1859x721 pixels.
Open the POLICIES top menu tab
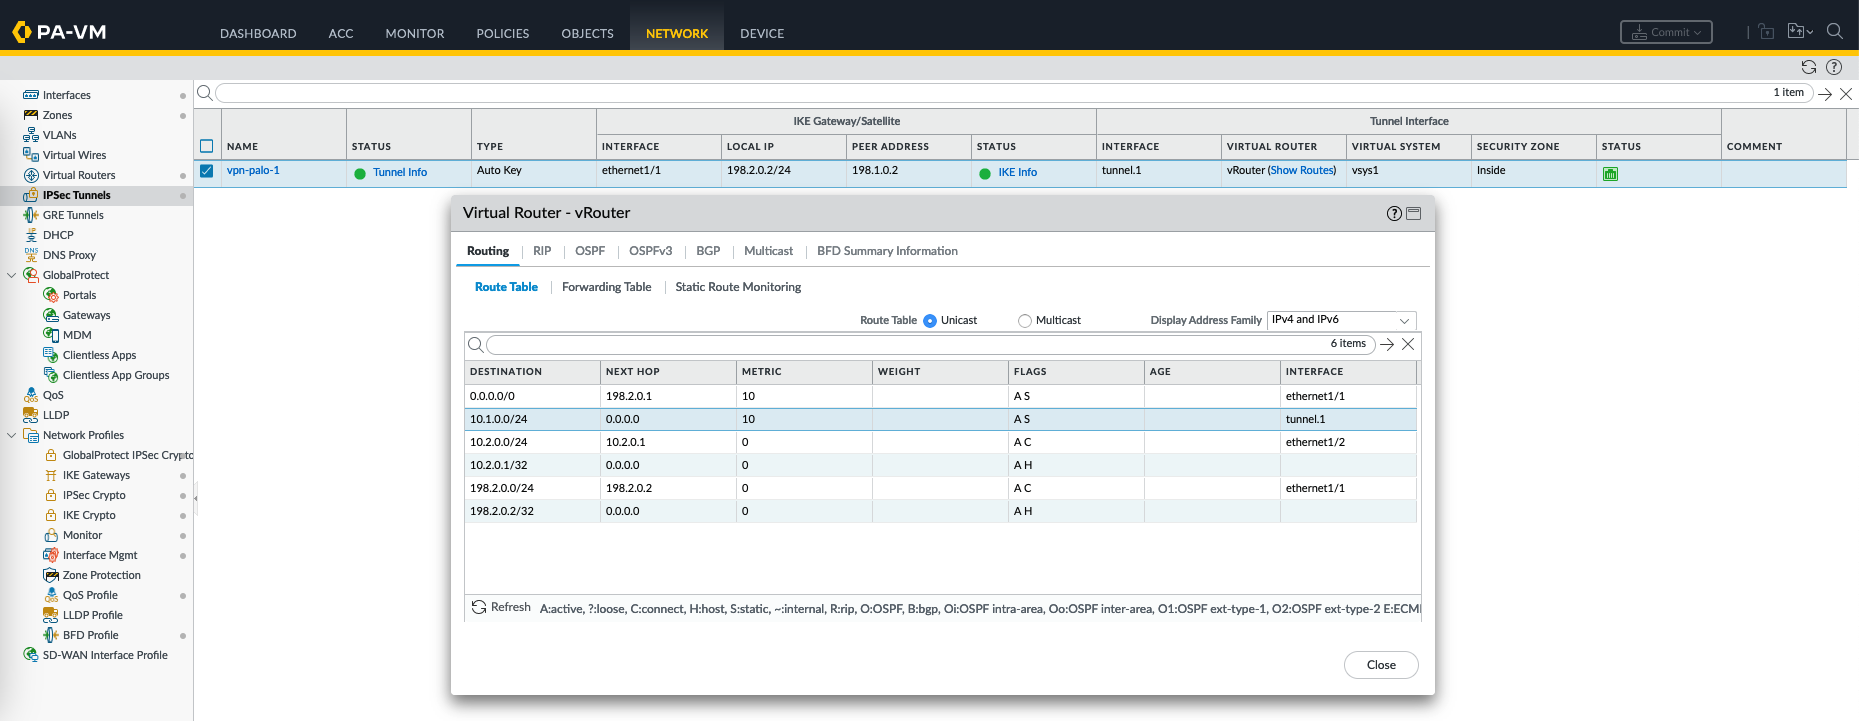502,33
